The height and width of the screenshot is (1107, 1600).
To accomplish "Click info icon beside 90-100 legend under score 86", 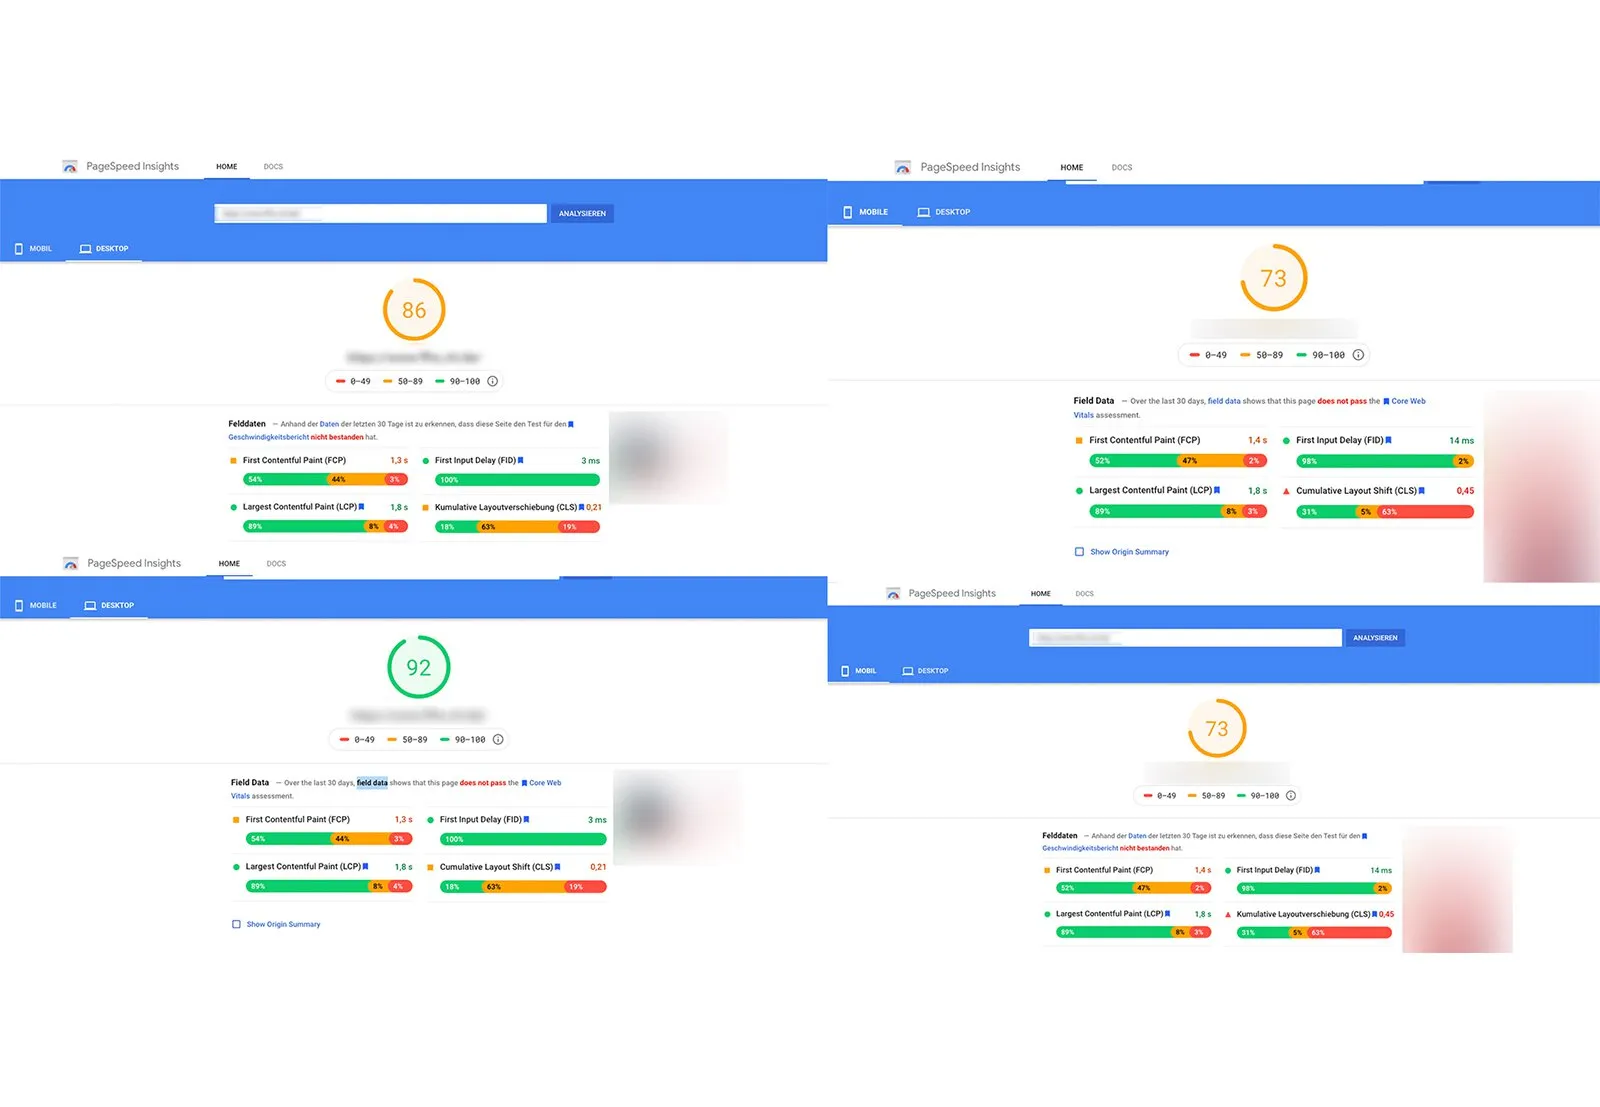I will [x=492, y=381].
